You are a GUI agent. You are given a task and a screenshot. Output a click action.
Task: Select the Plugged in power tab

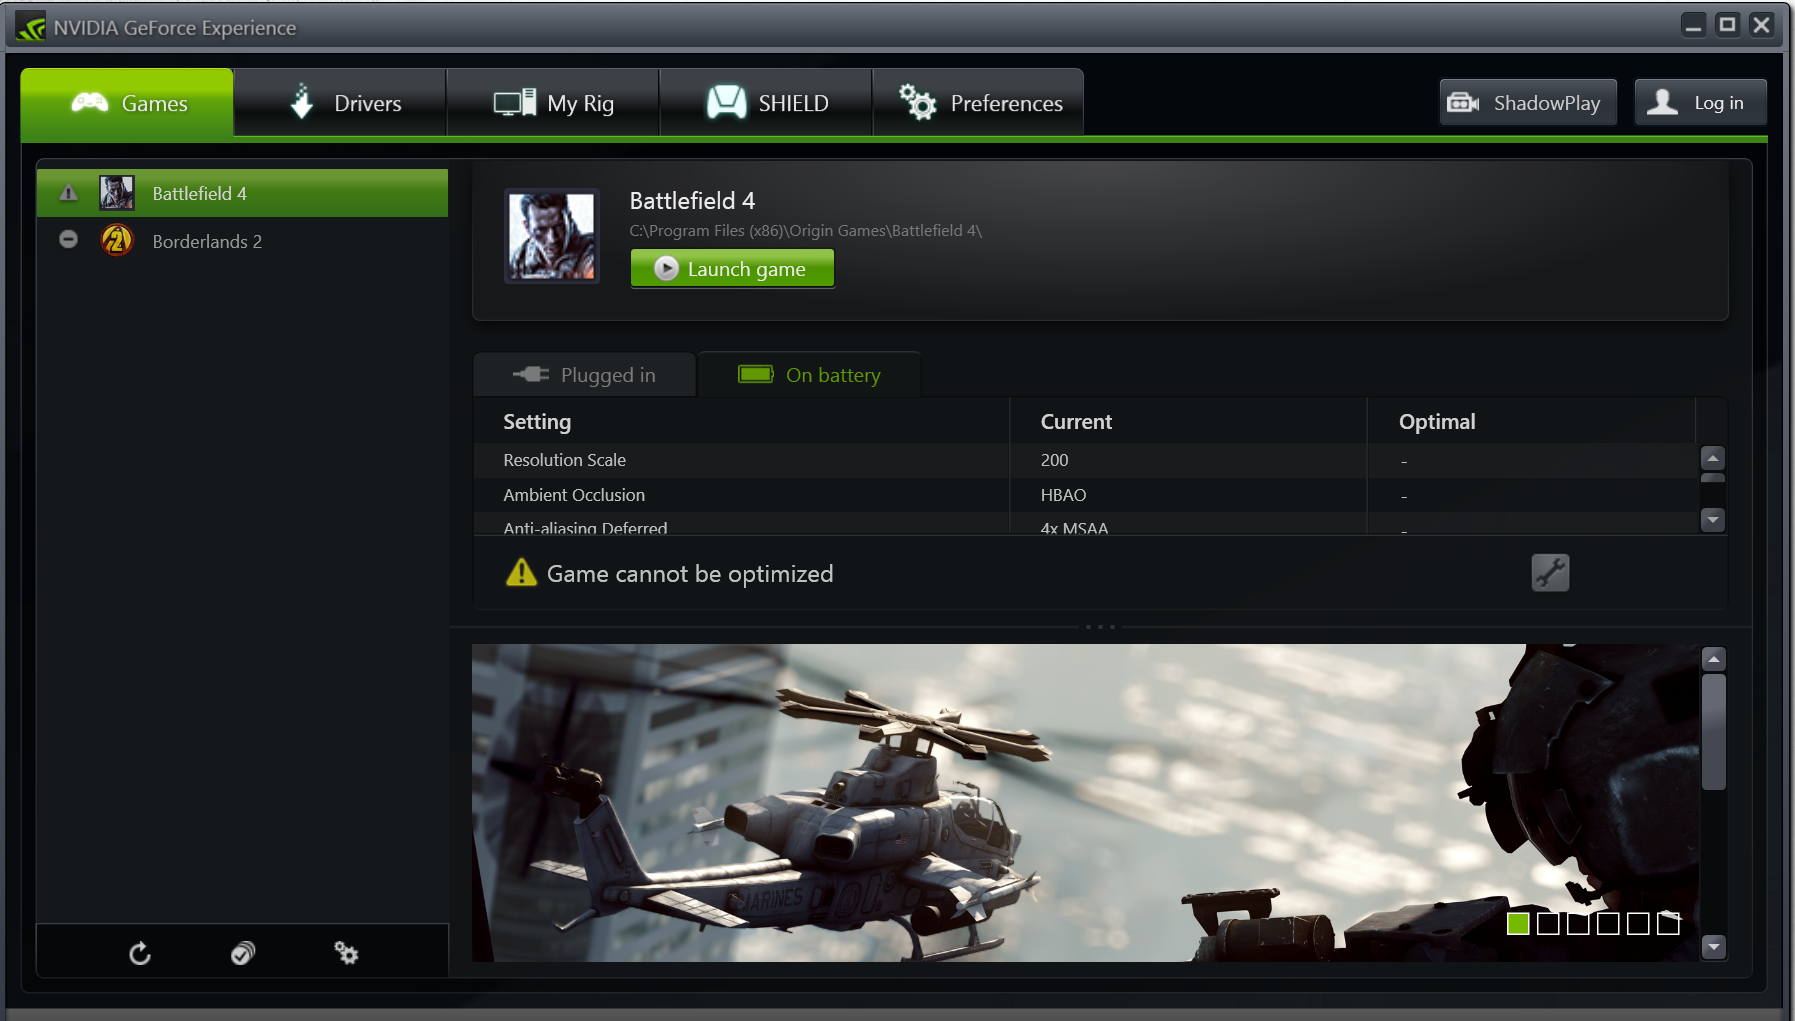[585, 375]
